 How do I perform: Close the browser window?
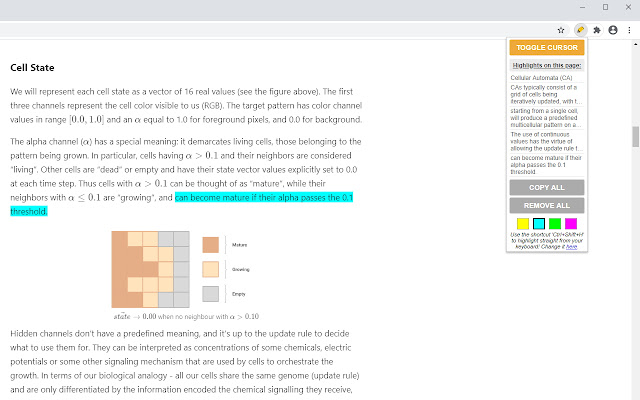(628, 7)
